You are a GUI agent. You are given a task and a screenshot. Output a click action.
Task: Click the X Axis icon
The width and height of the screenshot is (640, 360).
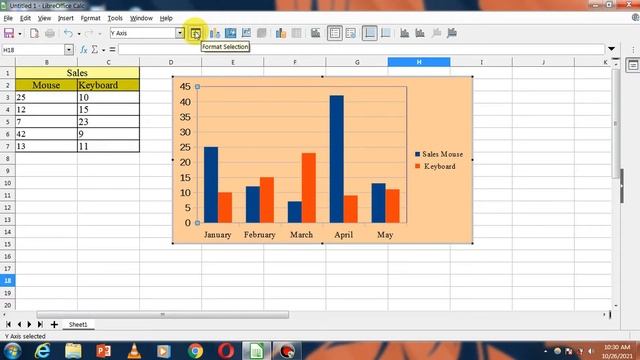click(x=404, y=33)
